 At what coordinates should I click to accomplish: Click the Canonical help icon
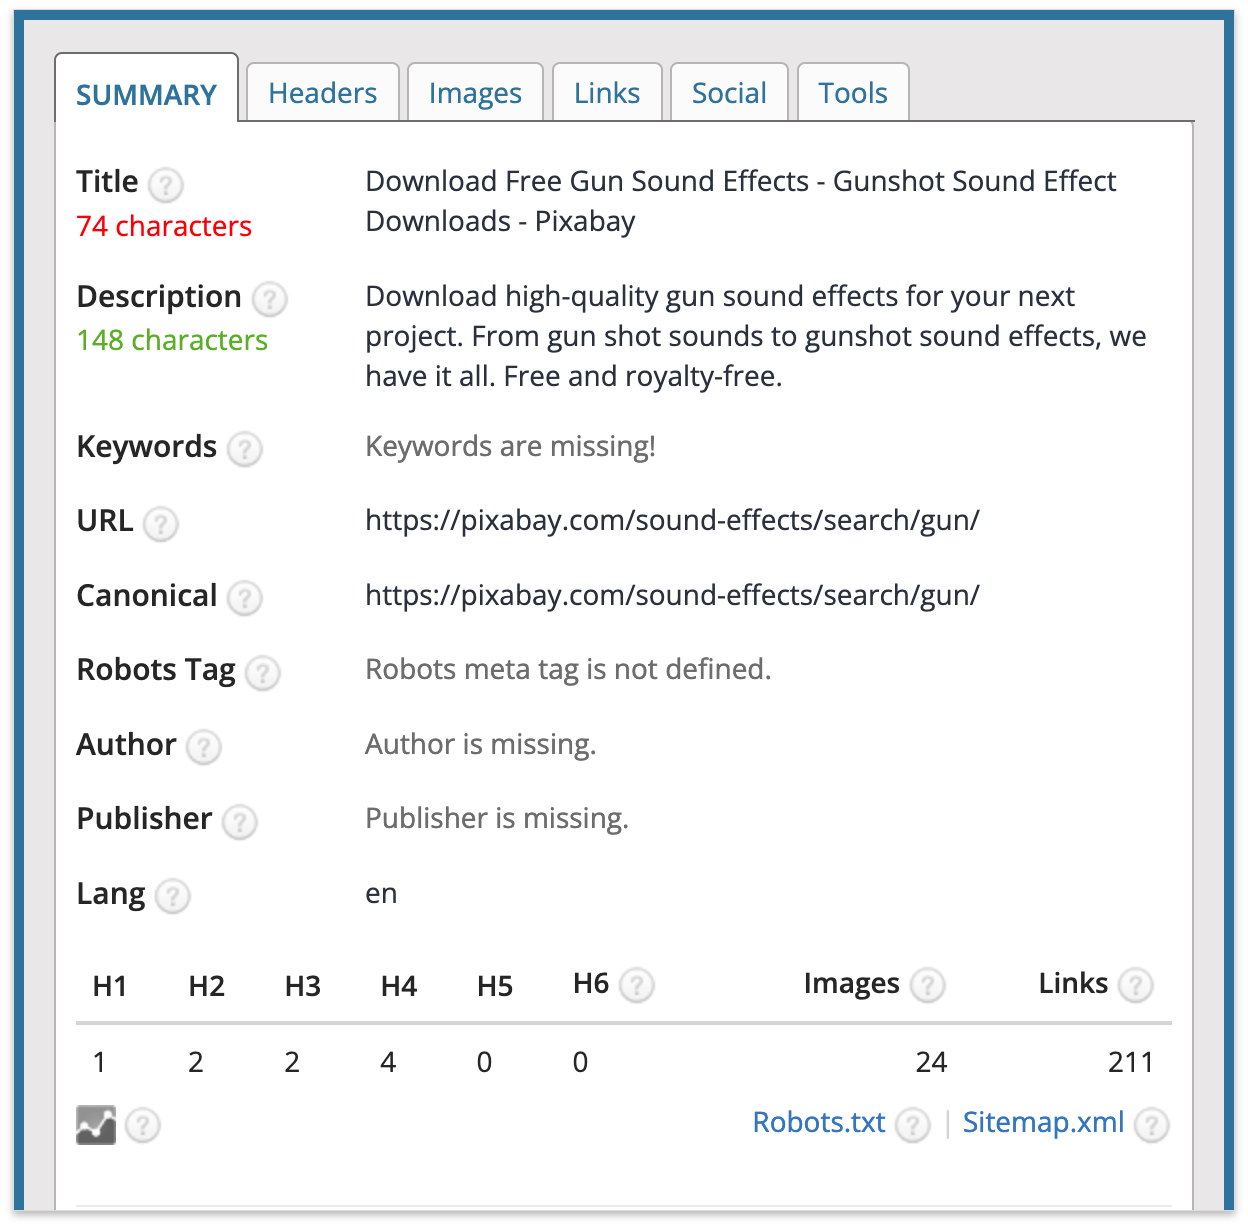pos(245,598)
